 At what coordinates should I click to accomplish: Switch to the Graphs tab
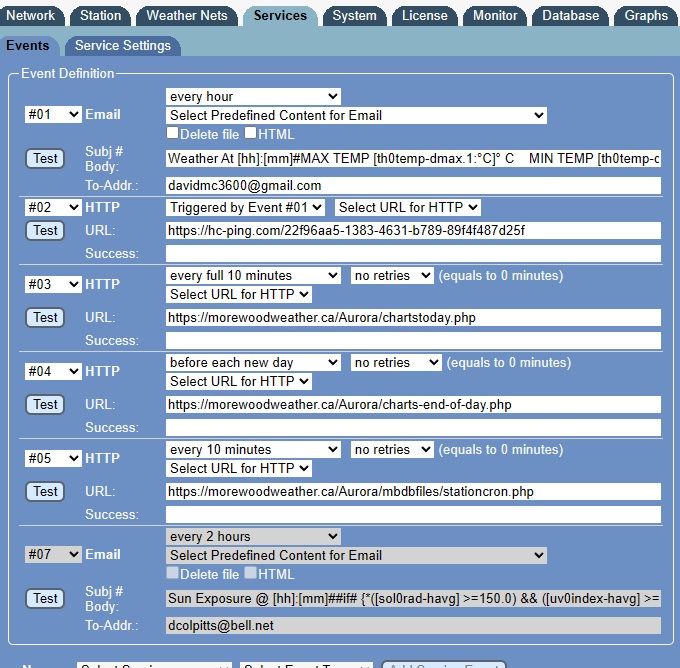(646, 15)
